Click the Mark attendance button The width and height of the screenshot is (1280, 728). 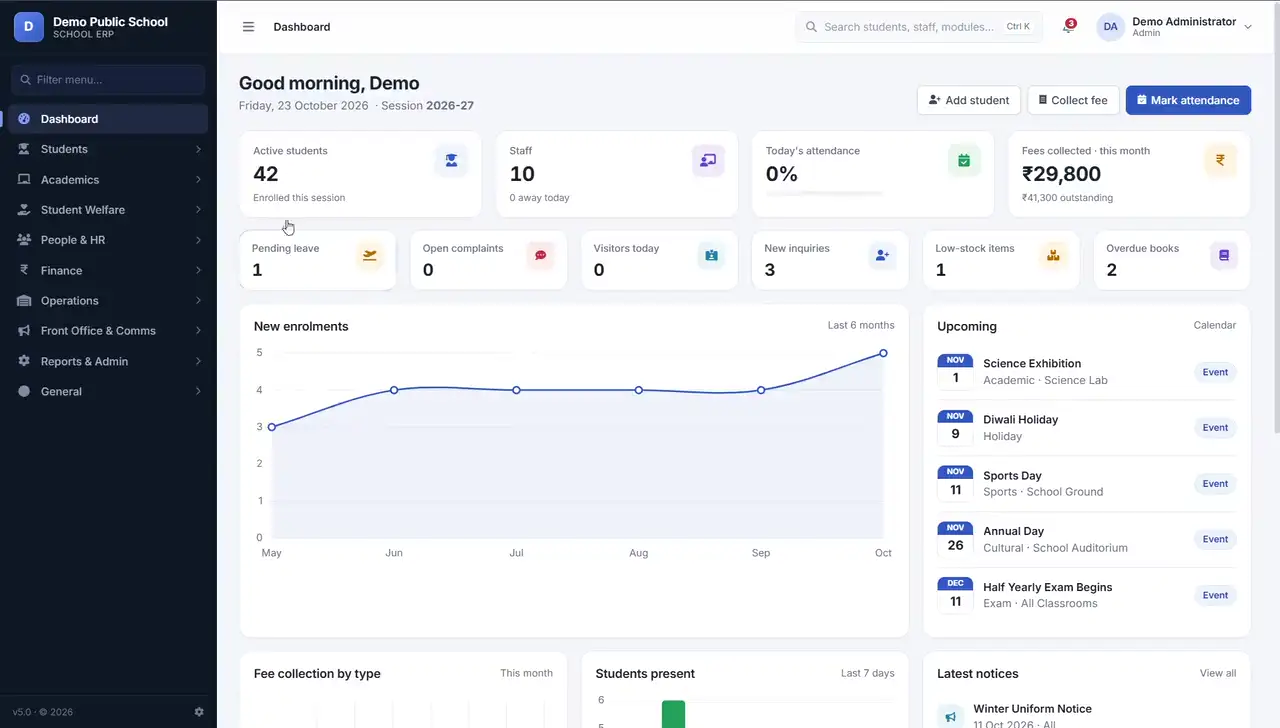coord(1188,100)
